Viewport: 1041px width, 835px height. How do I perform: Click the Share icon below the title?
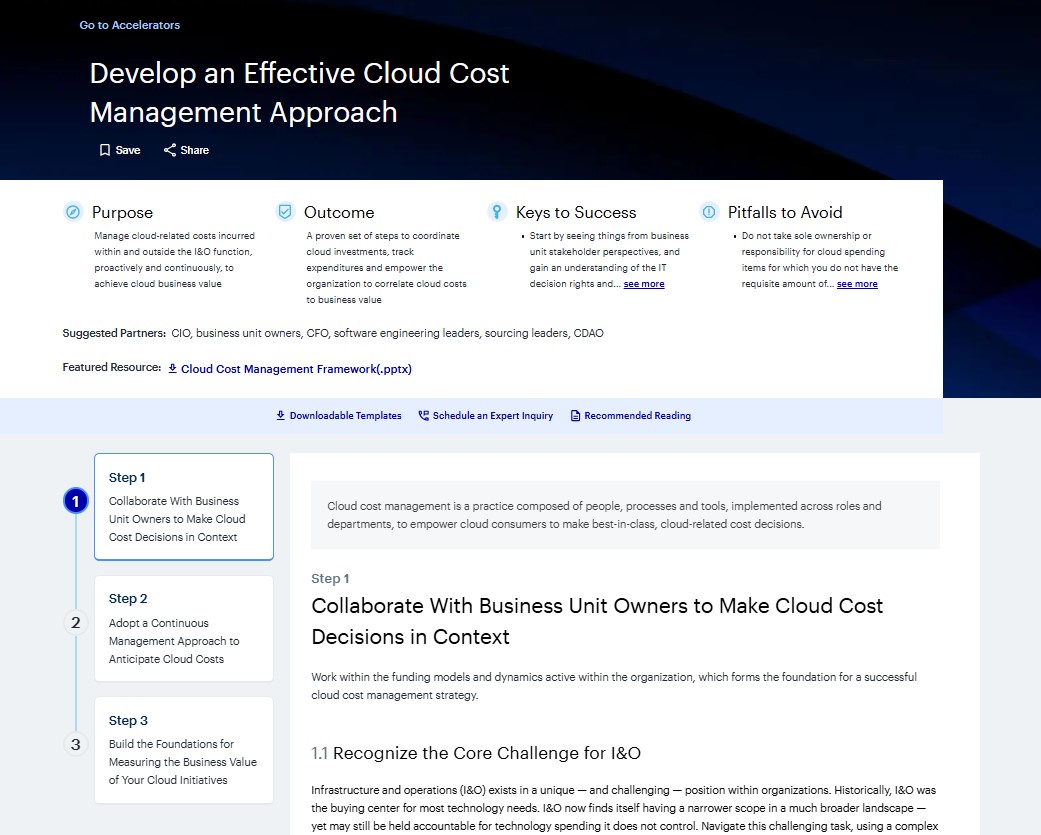tap(170, 149)
